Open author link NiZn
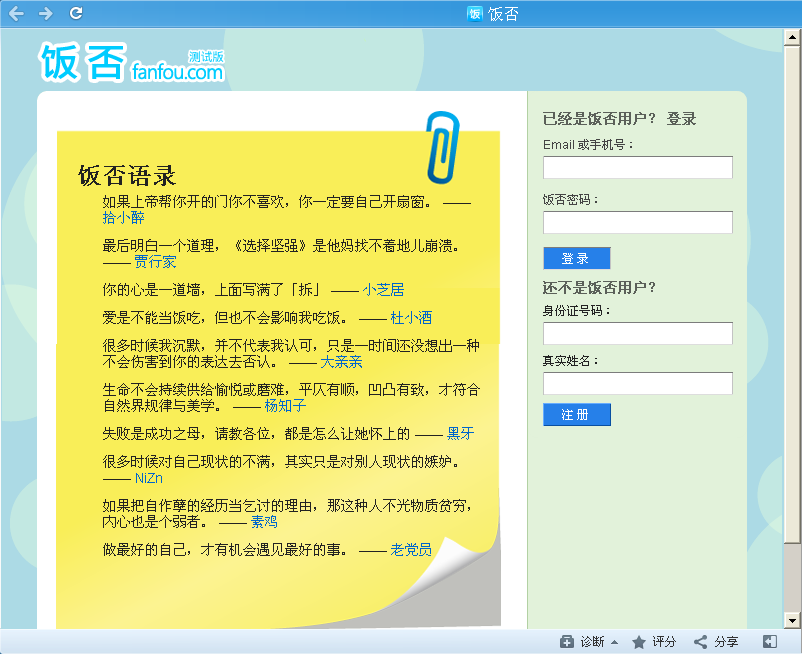 (x=149, y=478)
